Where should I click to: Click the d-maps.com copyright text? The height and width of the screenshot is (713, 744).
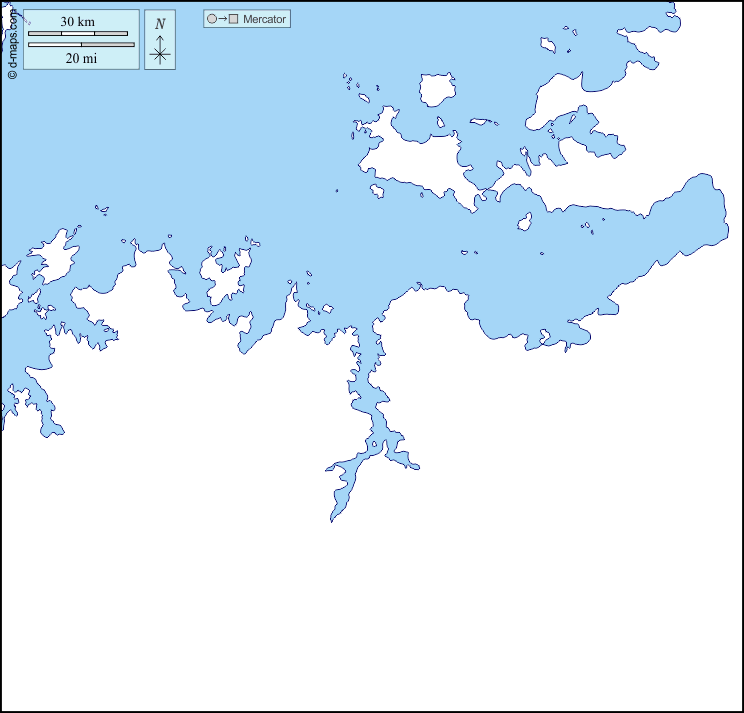tap(11, 42)
